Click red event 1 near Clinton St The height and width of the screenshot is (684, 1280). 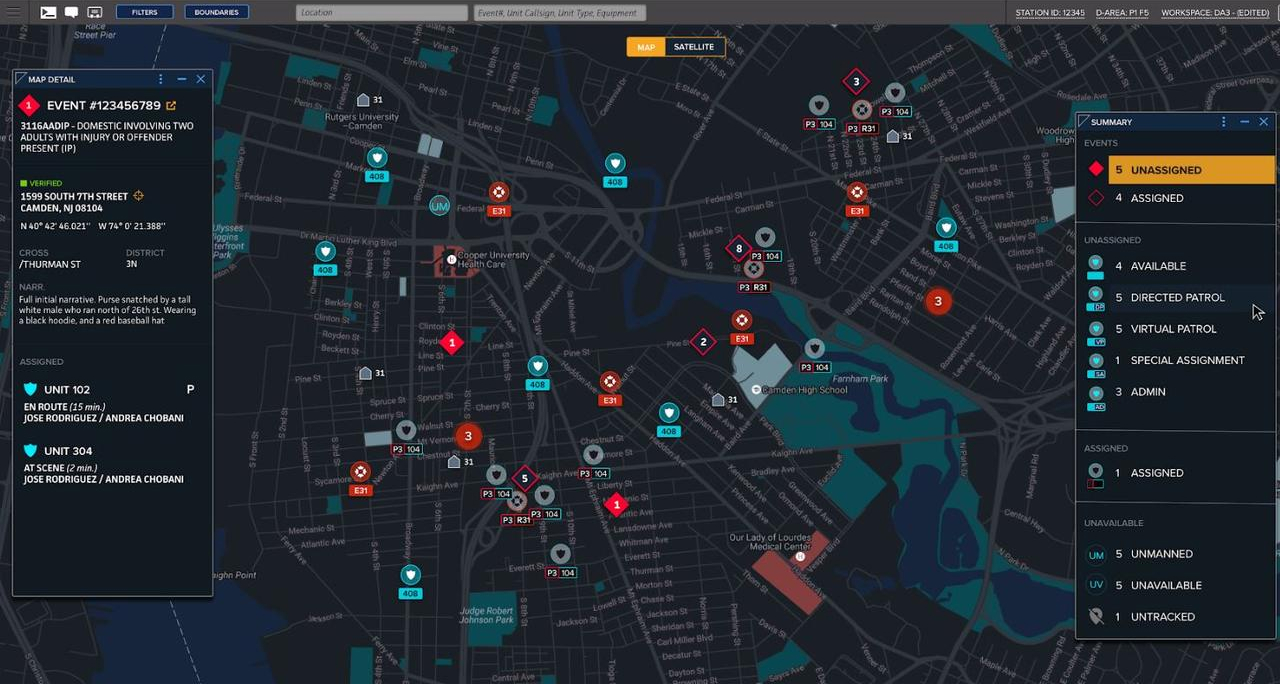coord(452,343)
